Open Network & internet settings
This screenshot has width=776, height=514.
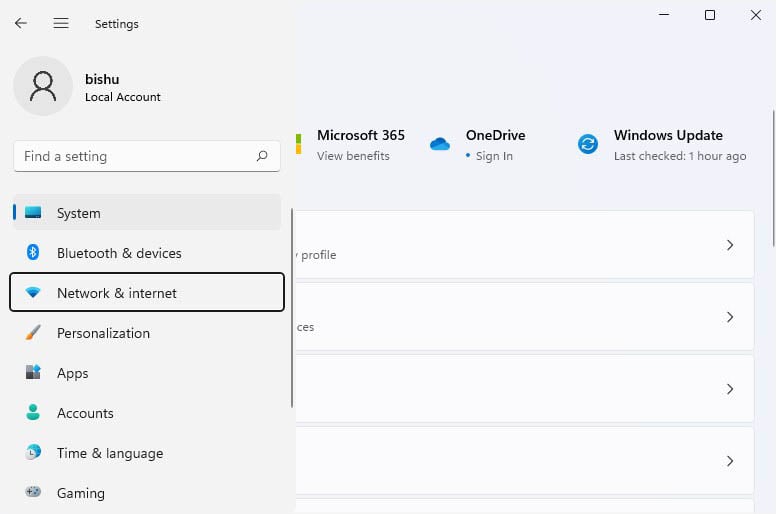tap(147, 292)
